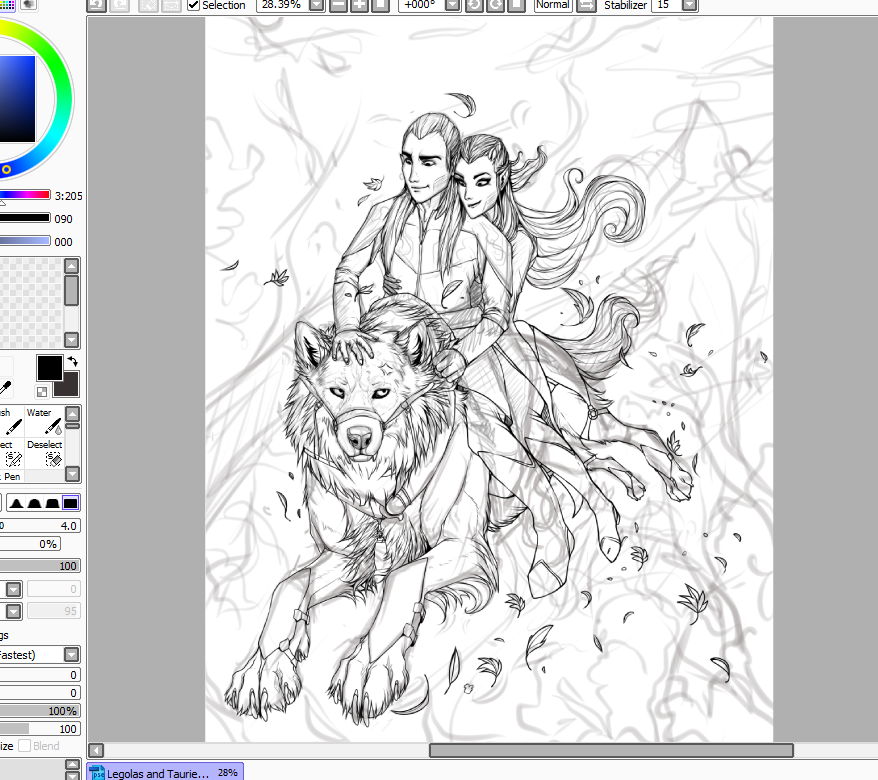This screenshot has height=780, width=878.
Task: Click tool tray scroll up arrow
Action: (73, 414)
